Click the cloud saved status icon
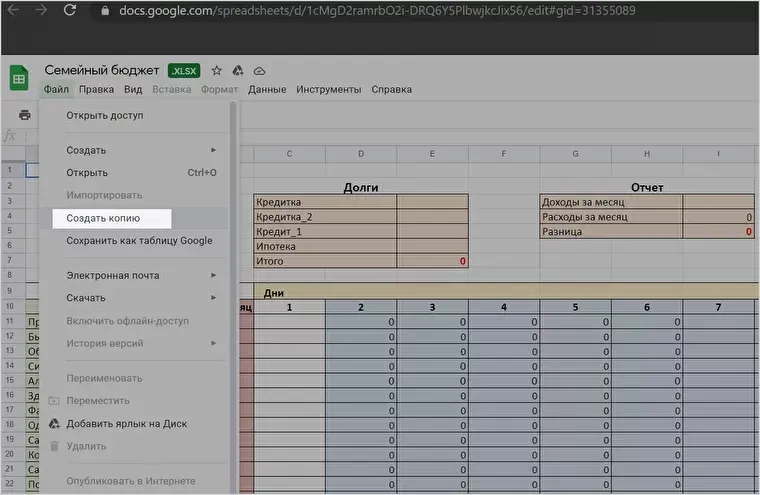The height and width of the screenshot is (495, 760). (x=259, y=71)
